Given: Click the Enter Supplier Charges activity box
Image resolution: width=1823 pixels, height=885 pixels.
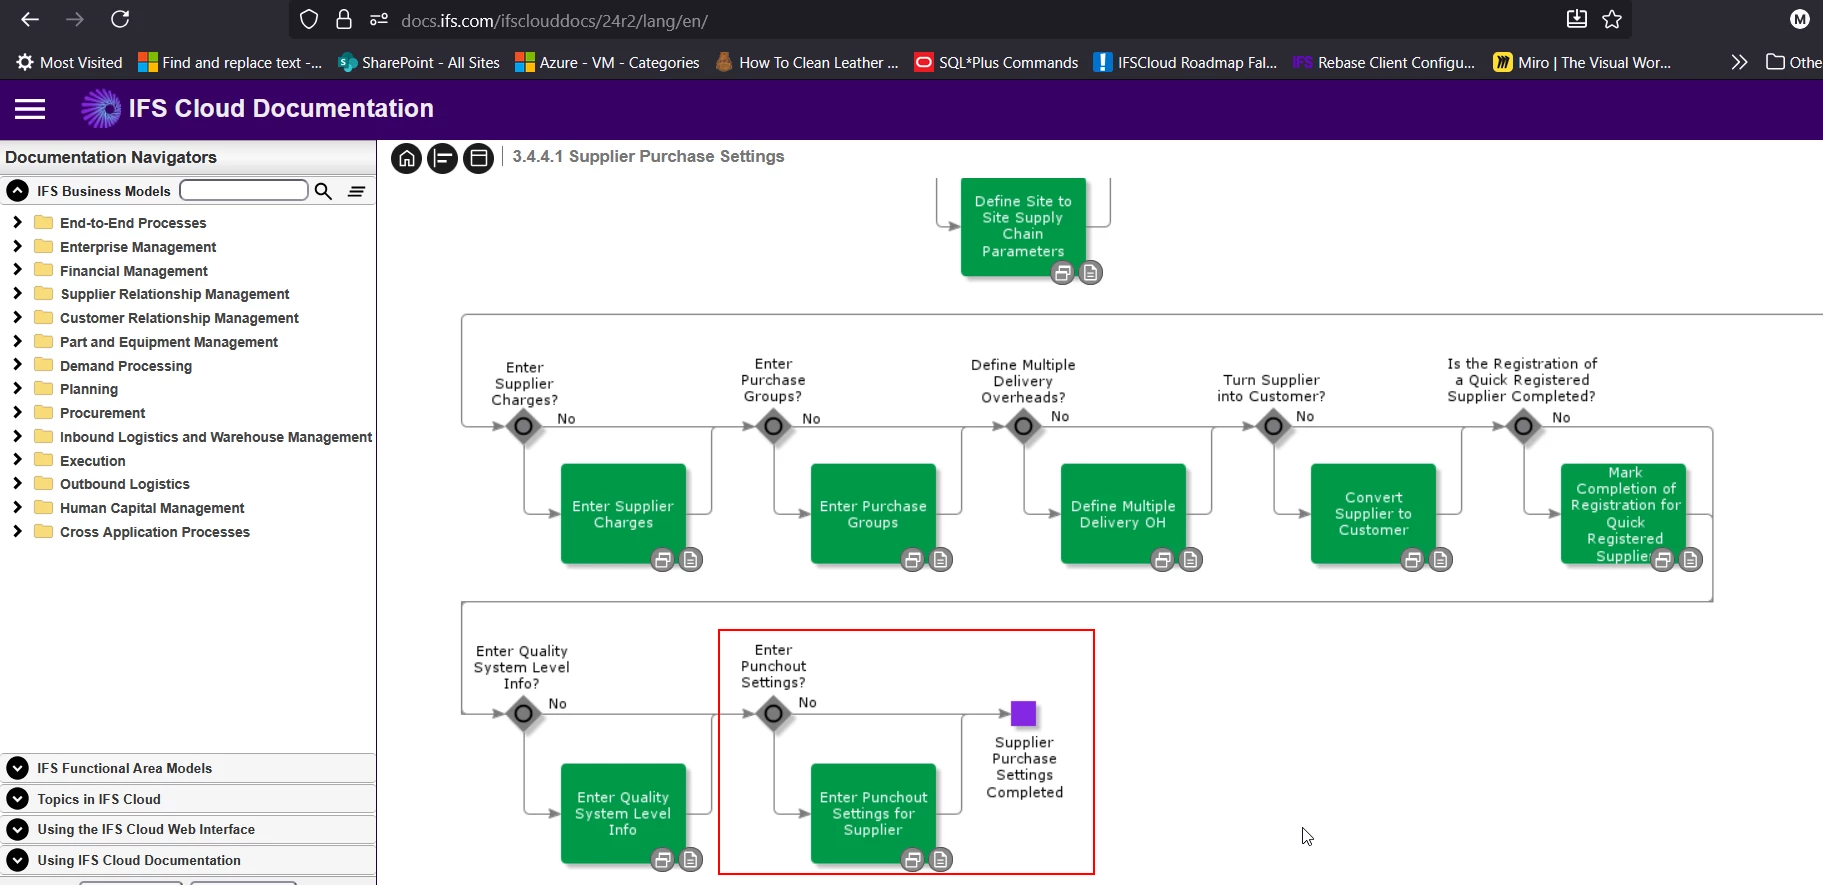Looking at the screenshot, I should 623,514.
